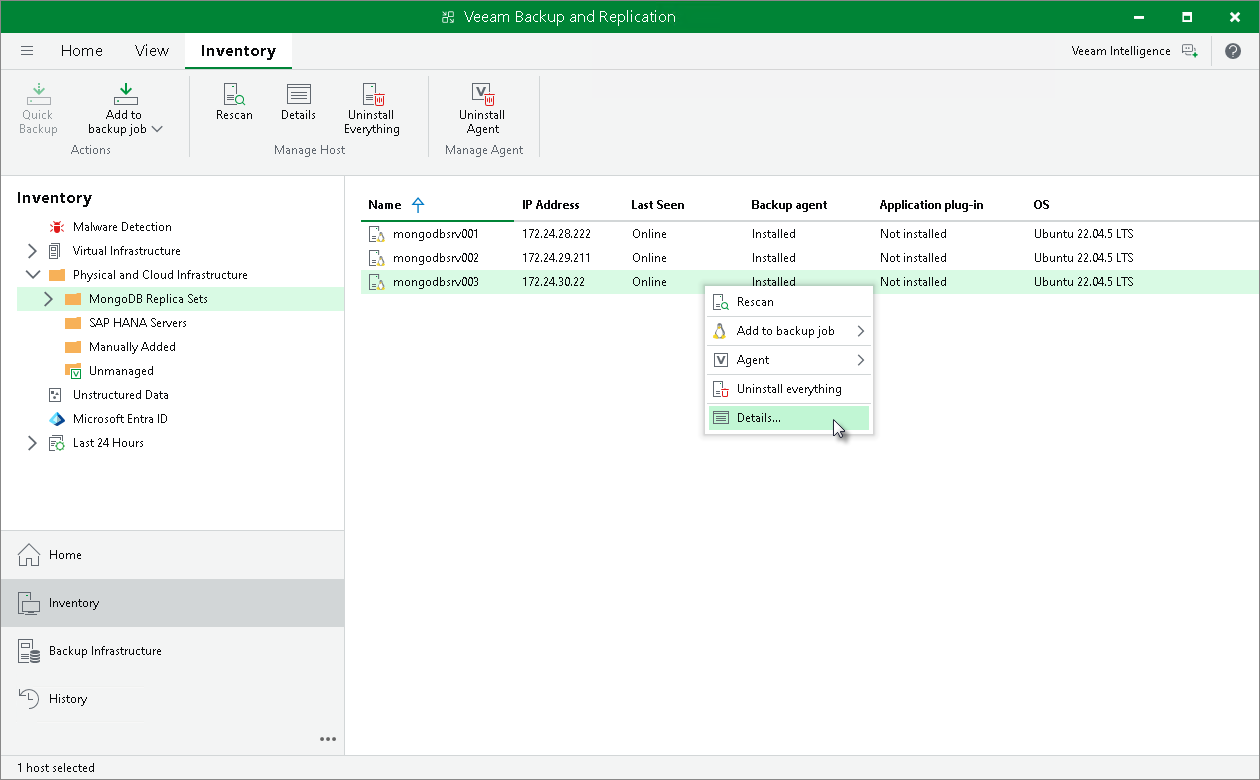
Task: Expand the Virtual Infrastructure node
Action: (32, 251)
